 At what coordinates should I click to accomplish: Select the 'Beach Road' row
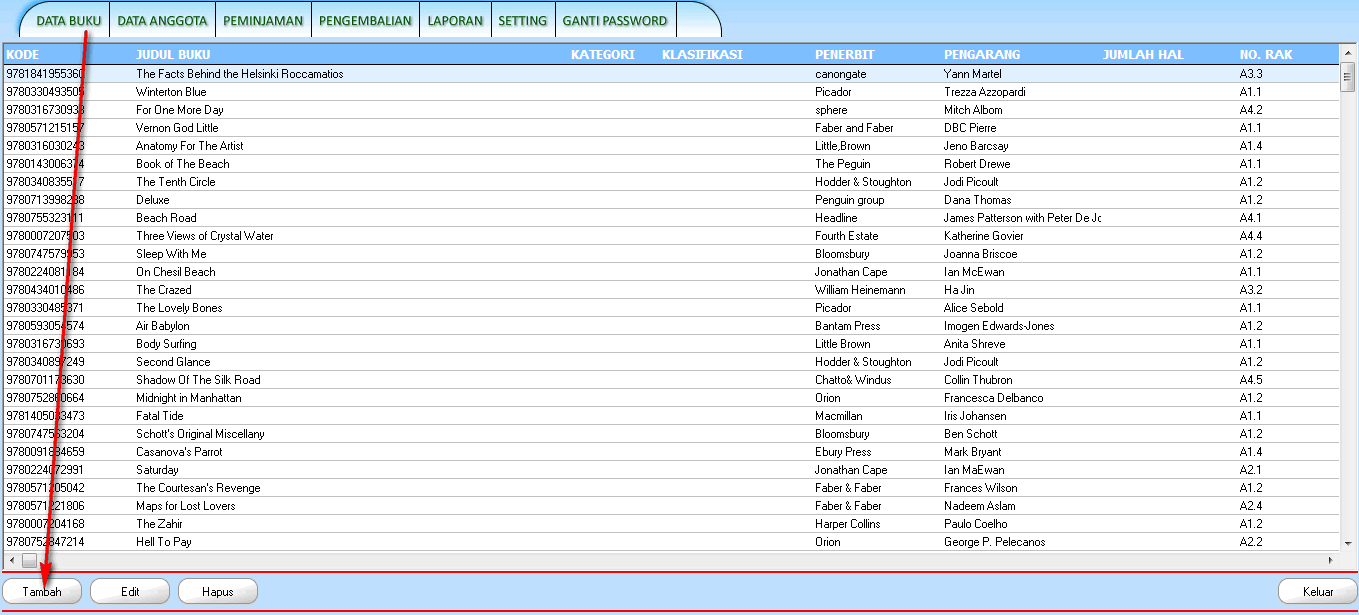coord(671,218)
